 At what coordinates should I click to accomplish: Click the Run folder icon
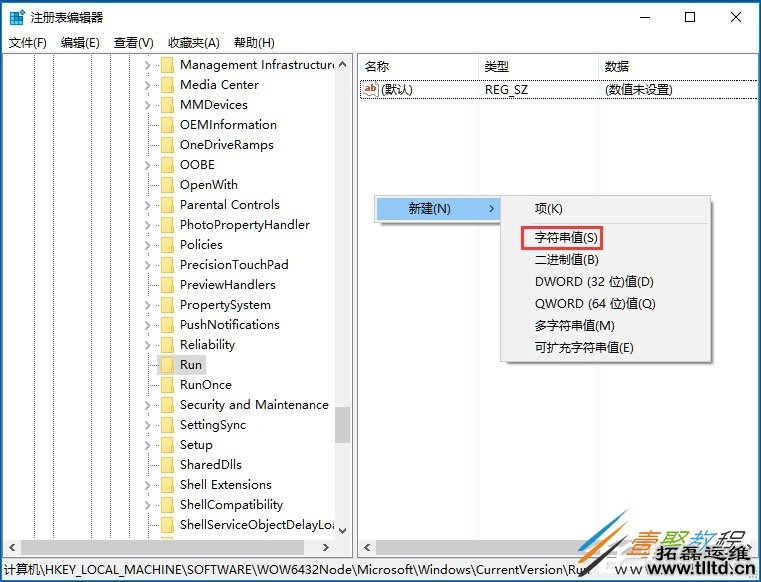(167, 365)
